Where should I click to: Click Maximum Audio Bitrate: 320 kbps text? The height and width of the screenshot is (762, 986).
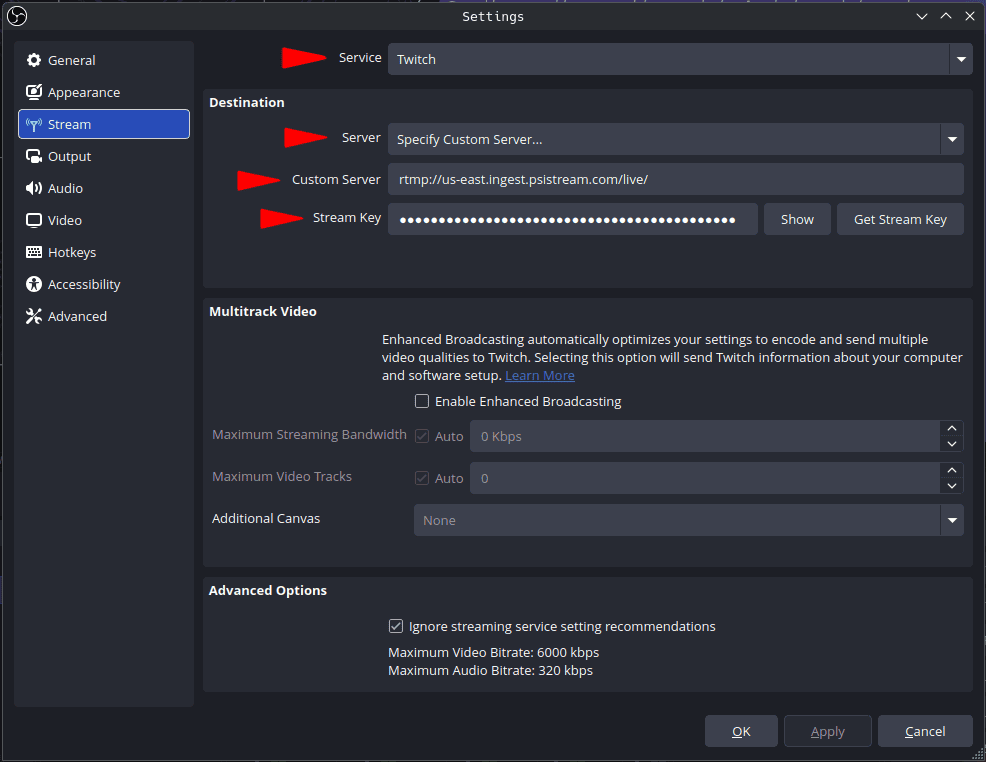(490, 671)
